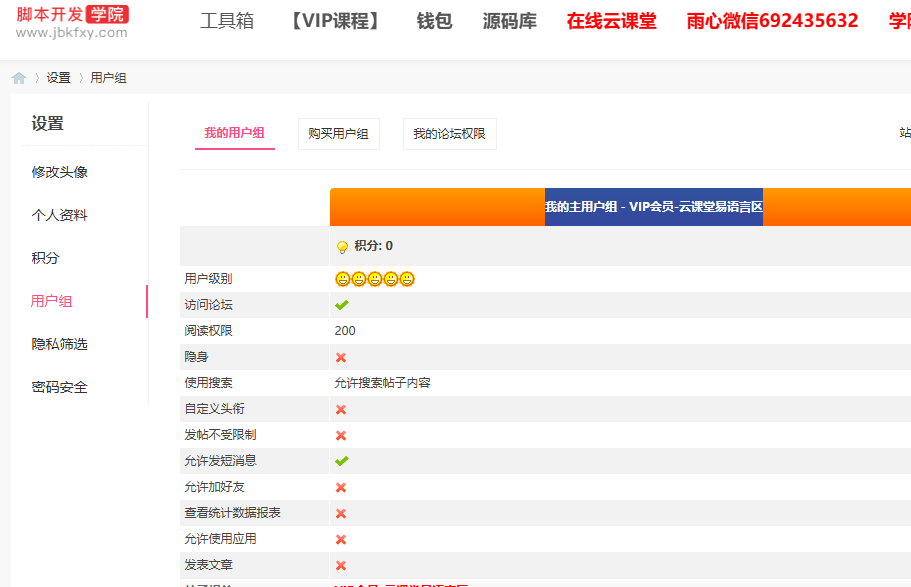
Task: Click the red cross in 查看统计数据报表 row
Action: coord(341,514)
